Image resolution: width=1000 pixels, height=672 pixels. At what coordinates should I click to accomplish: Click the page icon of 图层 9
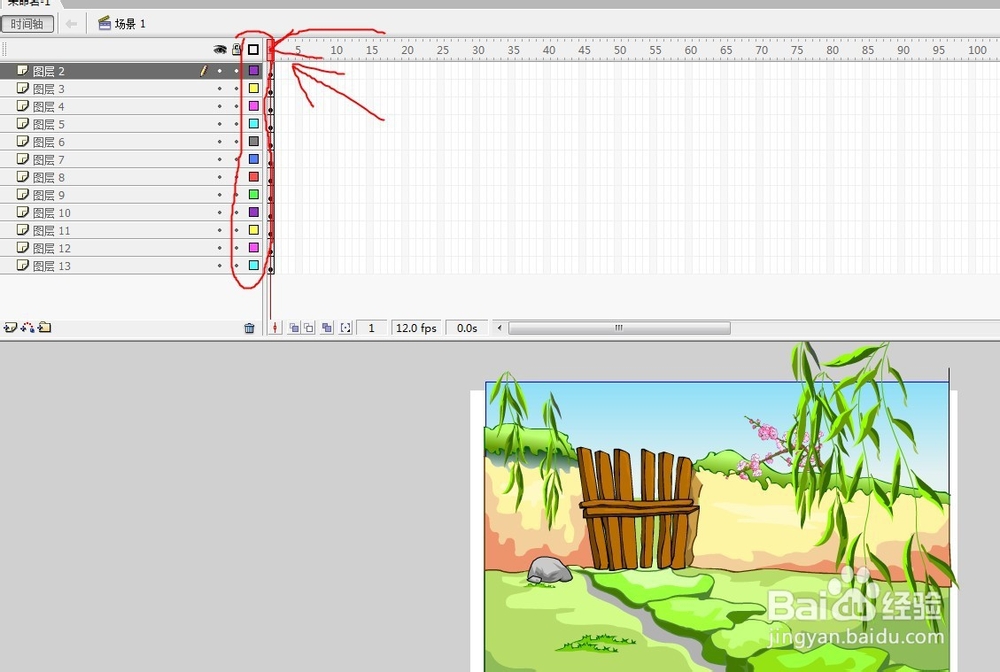23,194
